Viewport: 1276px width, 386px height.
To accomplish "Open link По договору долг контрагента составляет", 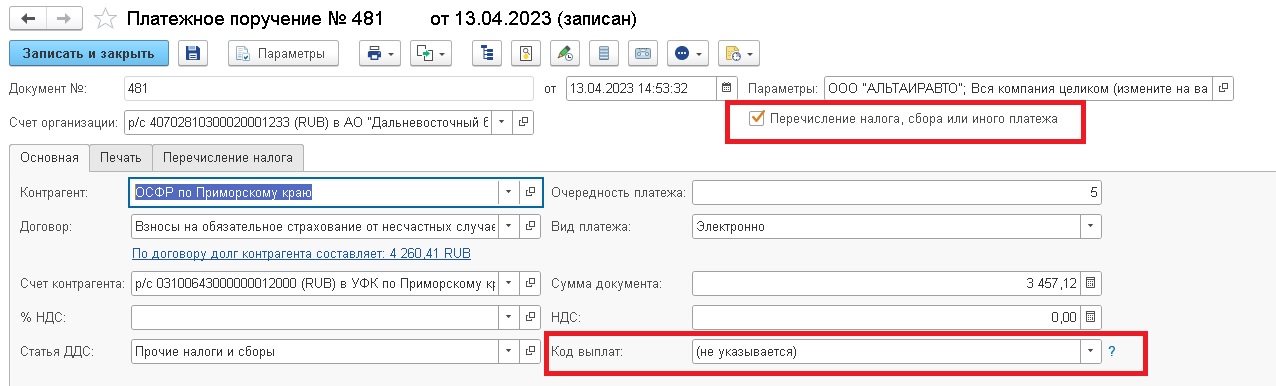I will (301, 253).
